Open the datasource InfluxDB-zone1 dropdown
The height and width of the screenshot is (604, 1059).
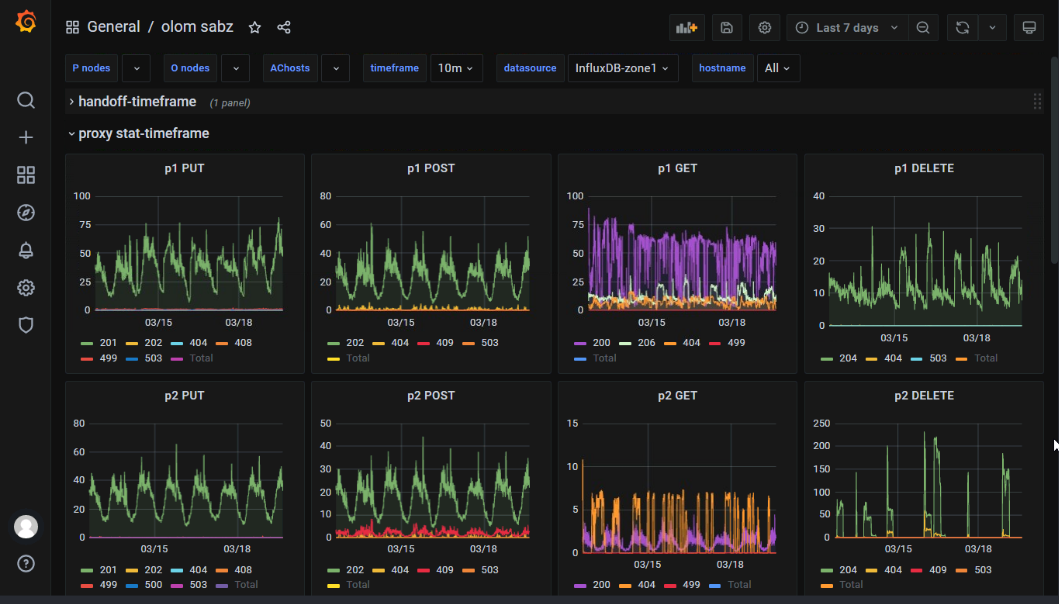623,68
